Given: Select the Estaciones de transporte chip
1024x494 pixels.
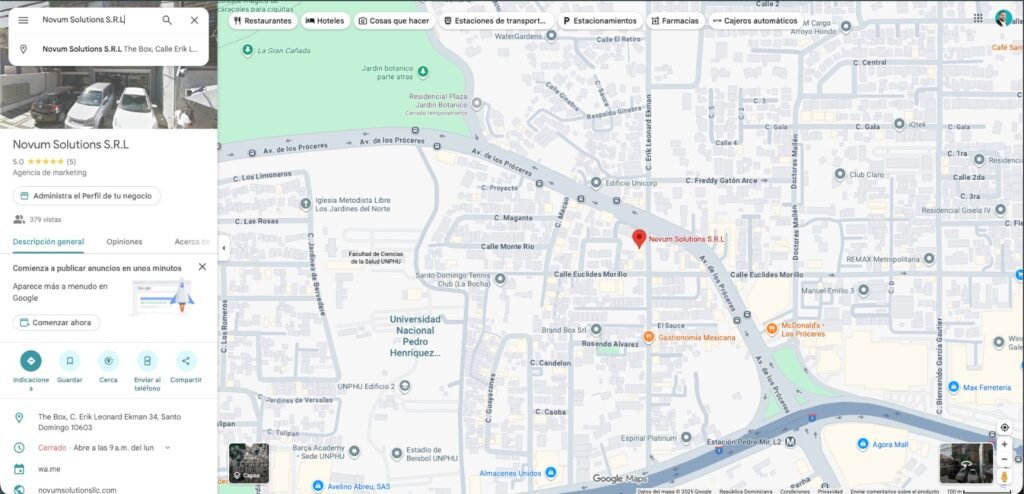Looking at the screenshot, I should point(496,21).
